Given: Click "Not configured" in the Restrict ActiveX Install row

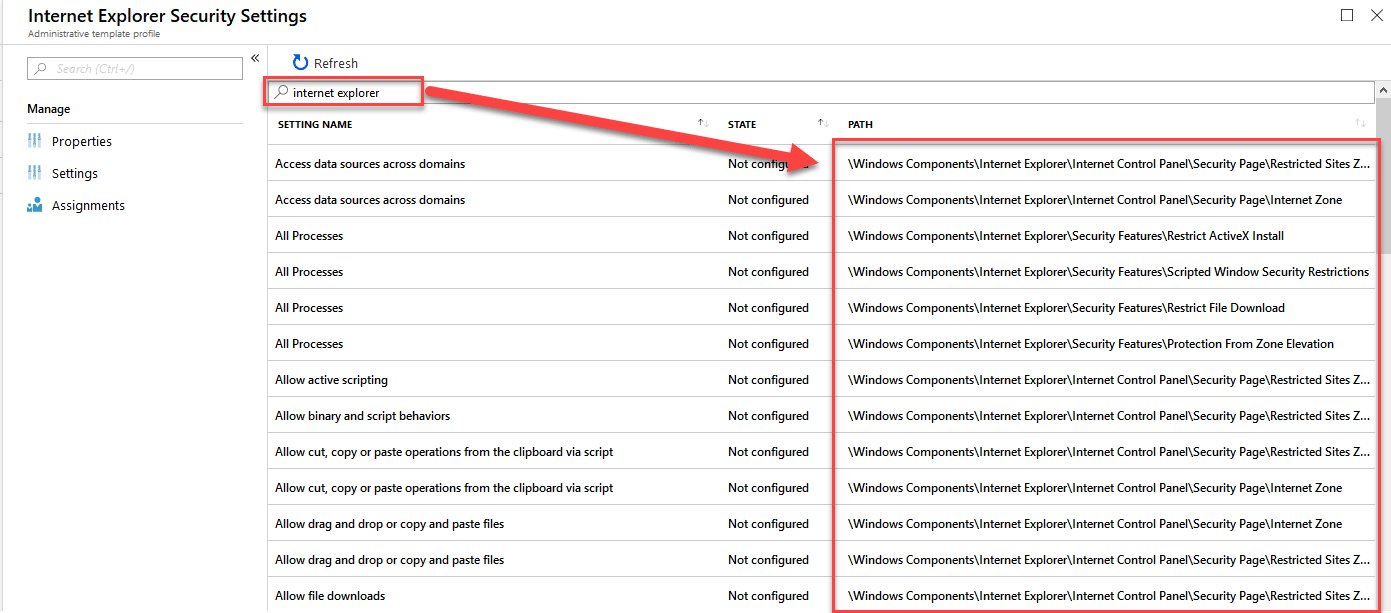Looking at the screenshot, I should click(x=768, y=235).
